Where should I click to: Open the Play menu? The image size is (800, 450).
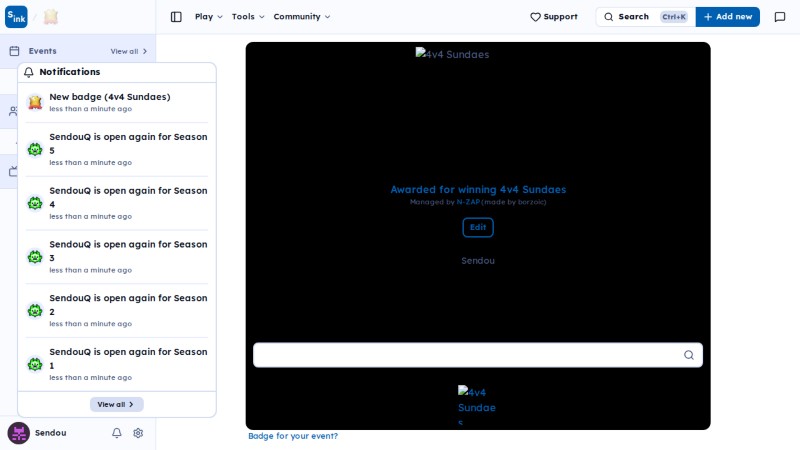209,17
